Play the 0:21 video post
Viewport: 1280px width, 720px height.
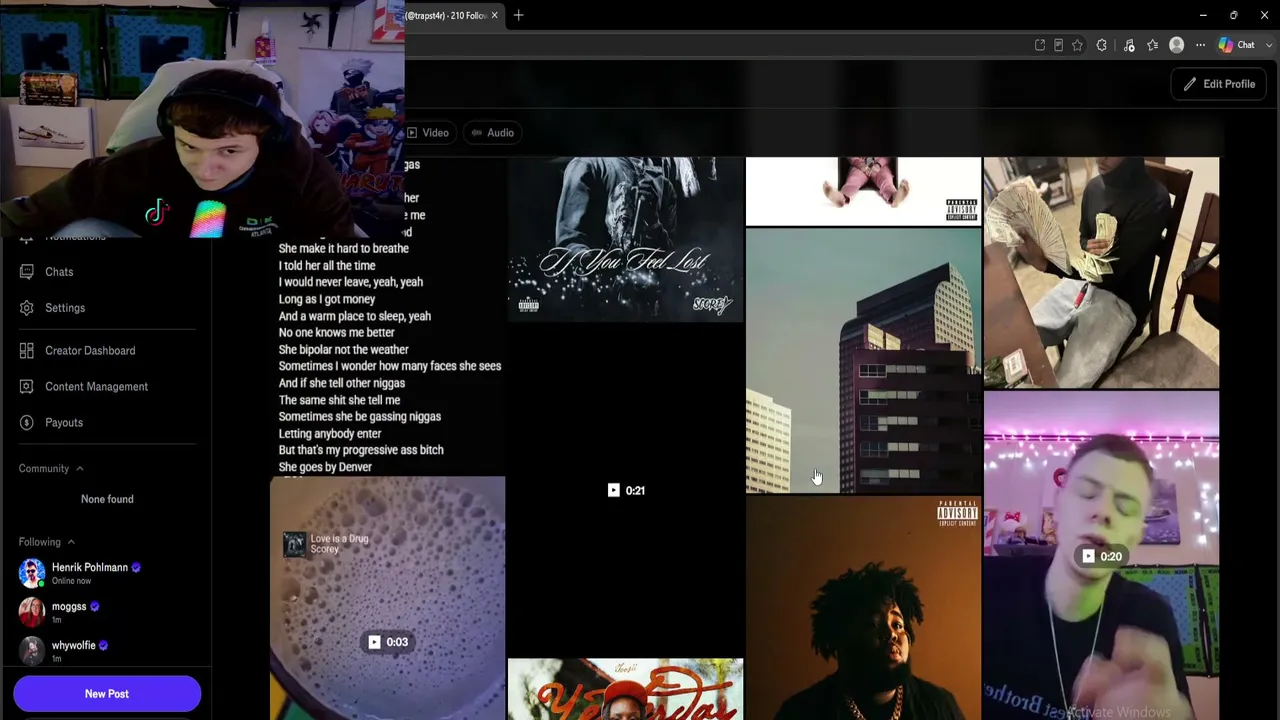(626, 490)
